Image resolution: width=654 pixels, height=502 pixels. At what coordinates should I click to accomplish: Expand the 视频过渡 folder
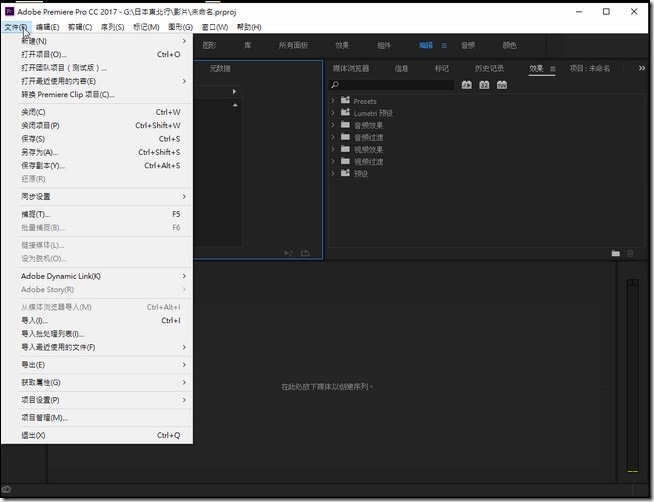coord(333,161)
